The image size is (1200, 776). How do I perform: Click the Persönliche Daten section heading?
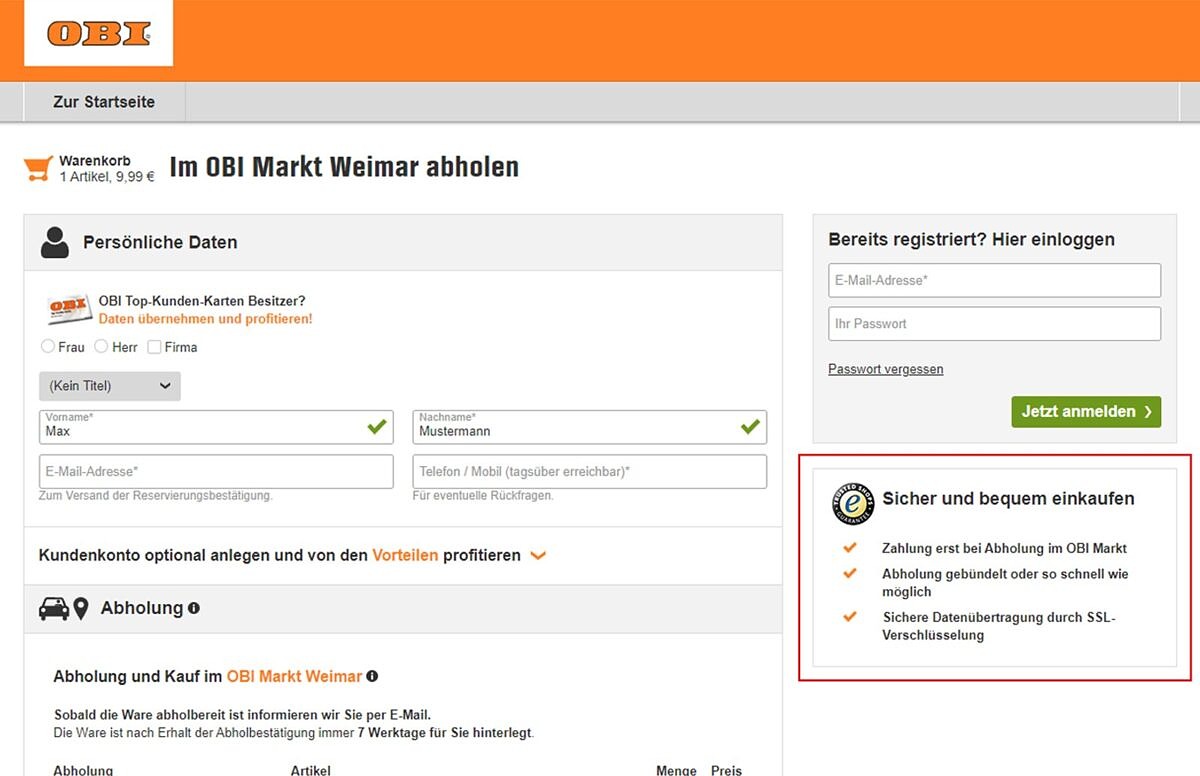160,243
